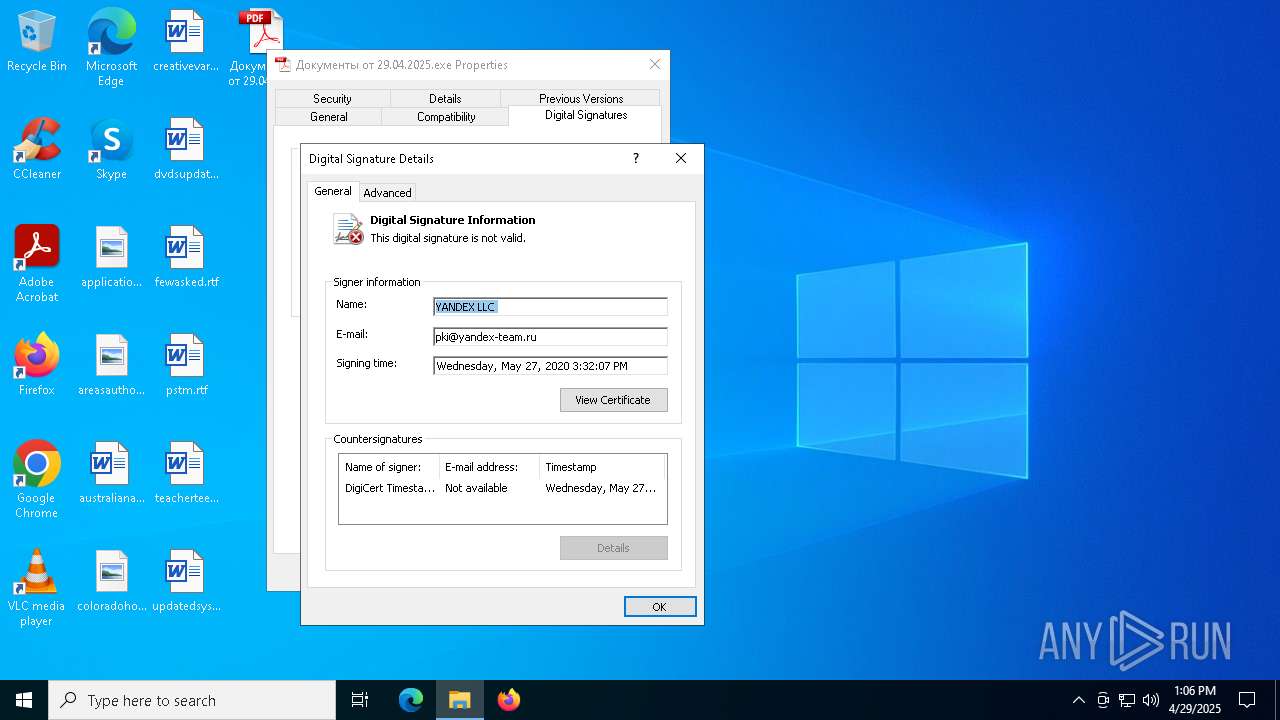Close the Properties window
The width and height of the screenshot is (1280, 720).
coord(655,64)
